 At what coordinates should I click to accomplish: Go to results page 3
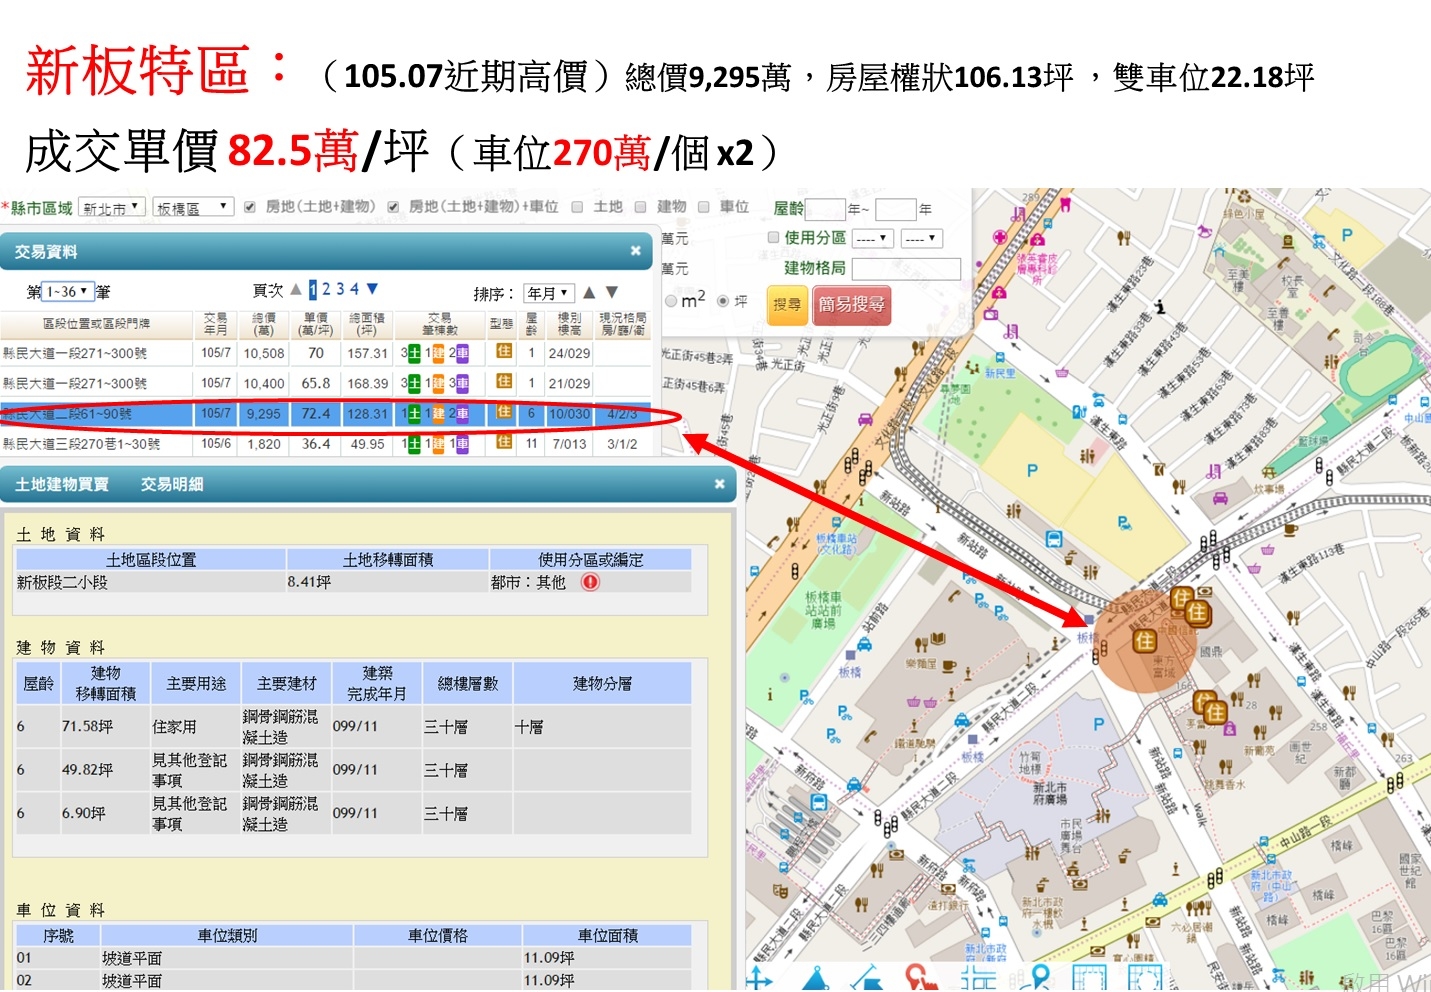click(x=340, y=290)
